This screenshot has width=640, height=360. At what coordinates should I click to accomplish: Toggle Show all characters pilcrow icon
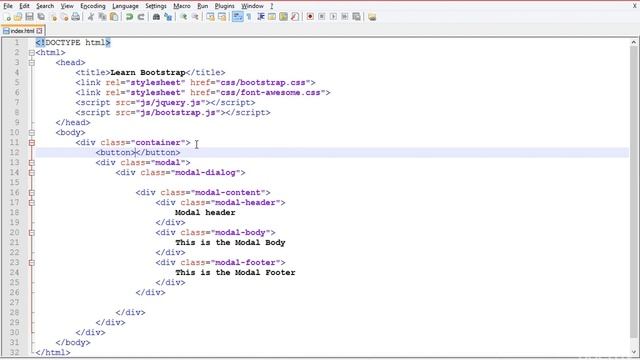[249, 17]
